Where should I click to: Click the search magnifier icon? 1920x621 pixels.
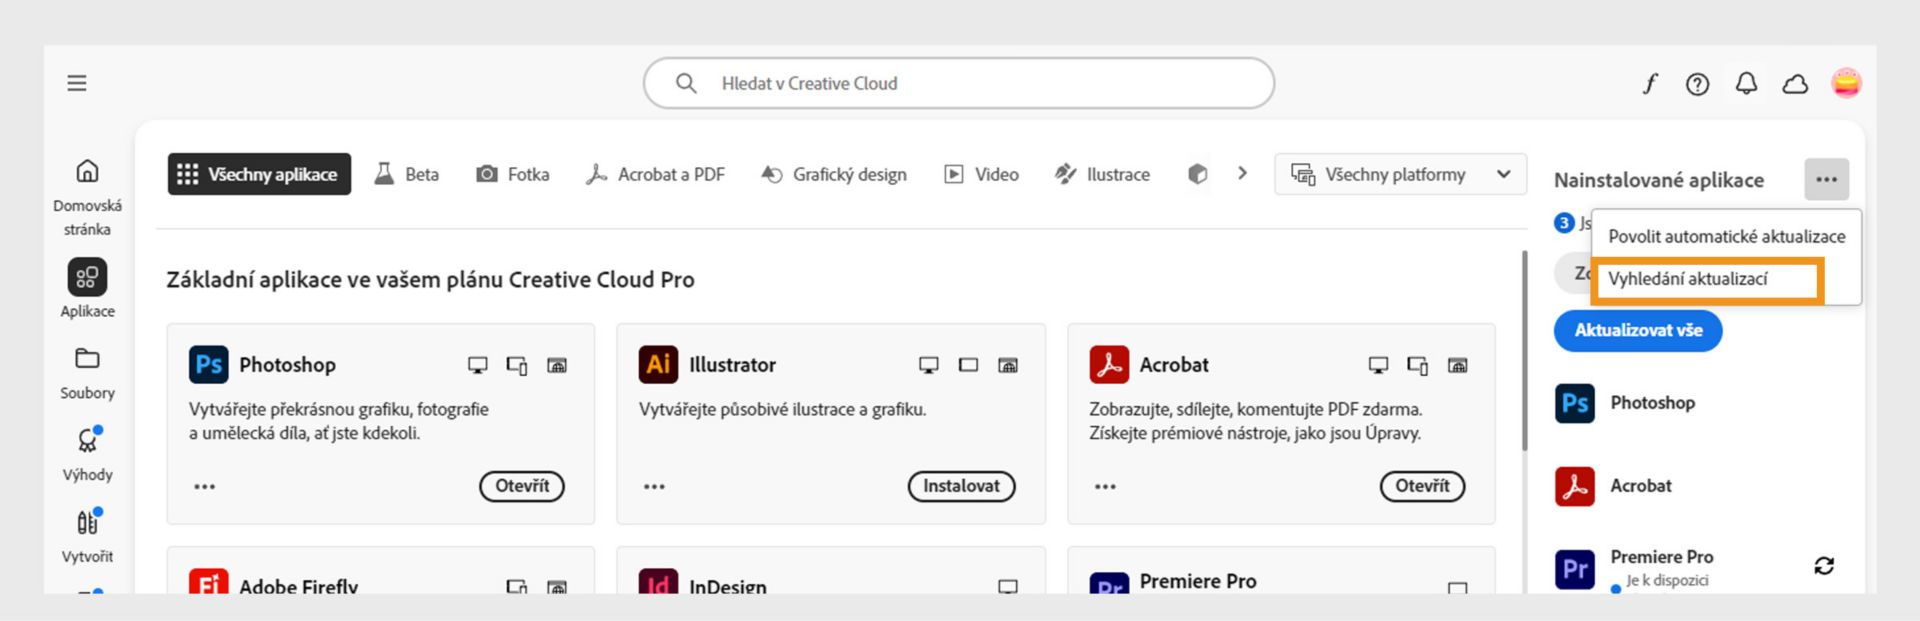pyautogui.click(x=686, y=83)
